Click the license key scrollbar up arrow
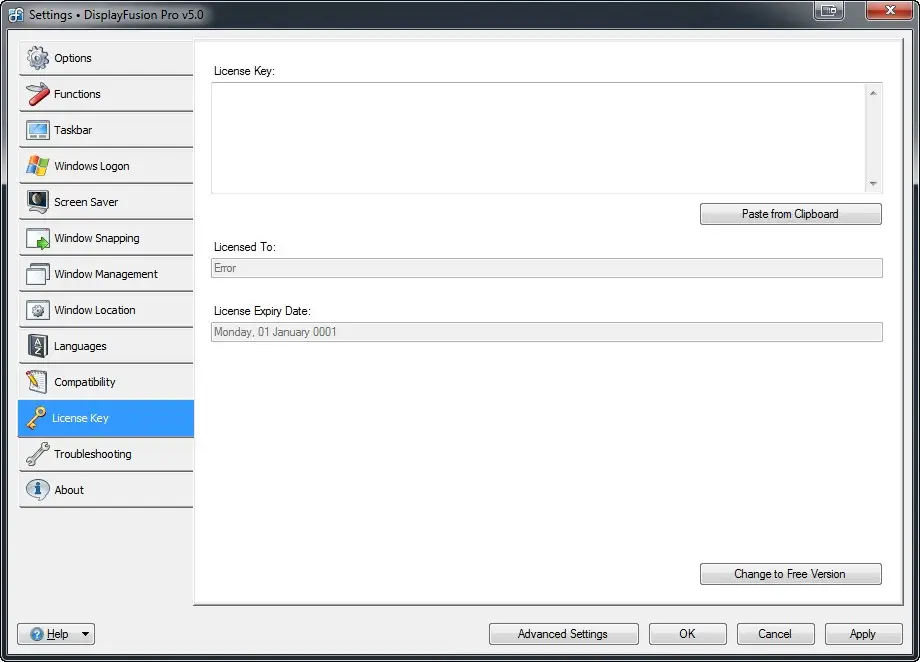Image resolution: width=920 pixels, height=662 pixels. coord(873,93)
